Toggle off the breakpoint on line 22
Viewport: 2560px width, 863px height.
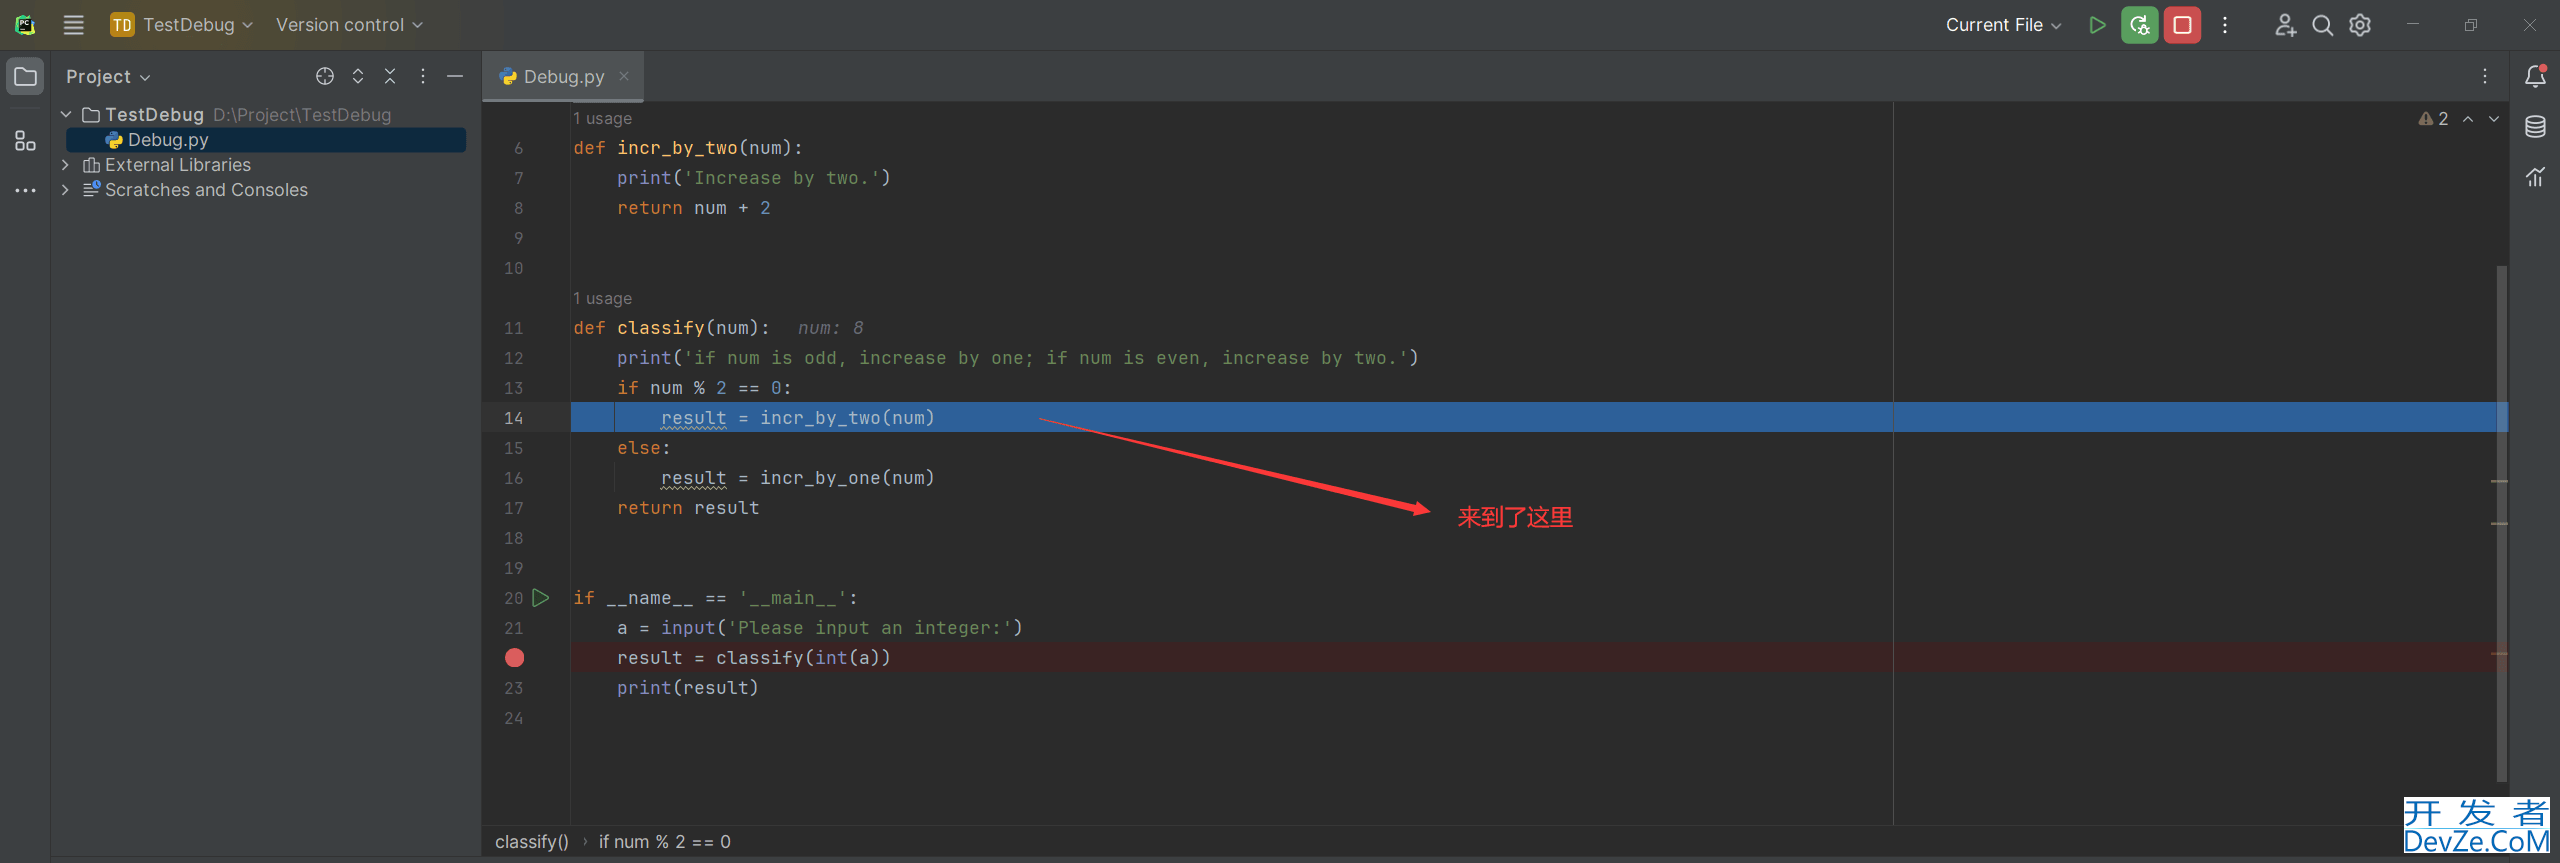coord(514,658)
